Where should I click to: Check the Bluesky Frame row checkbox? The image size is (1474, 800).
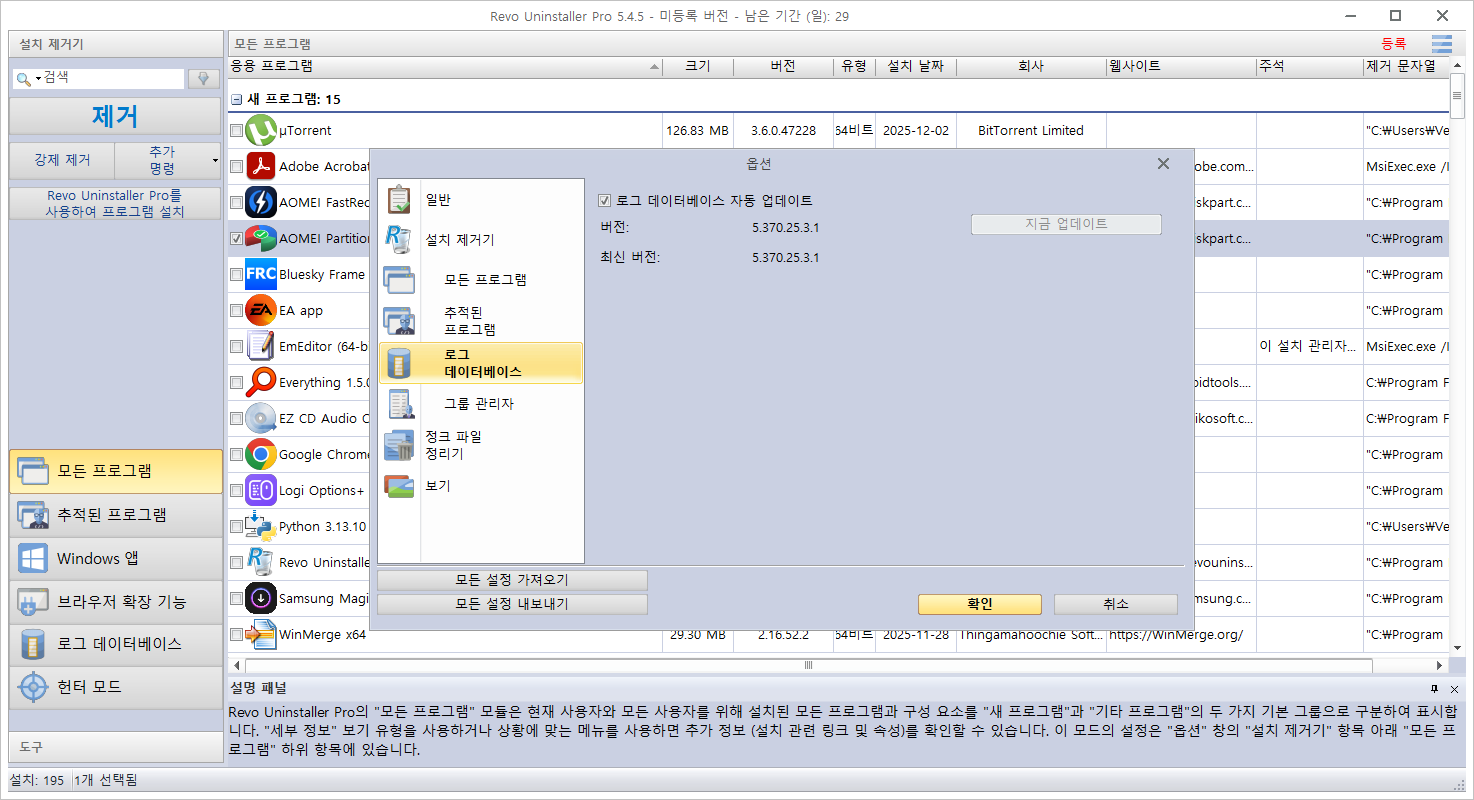(237, 275)
